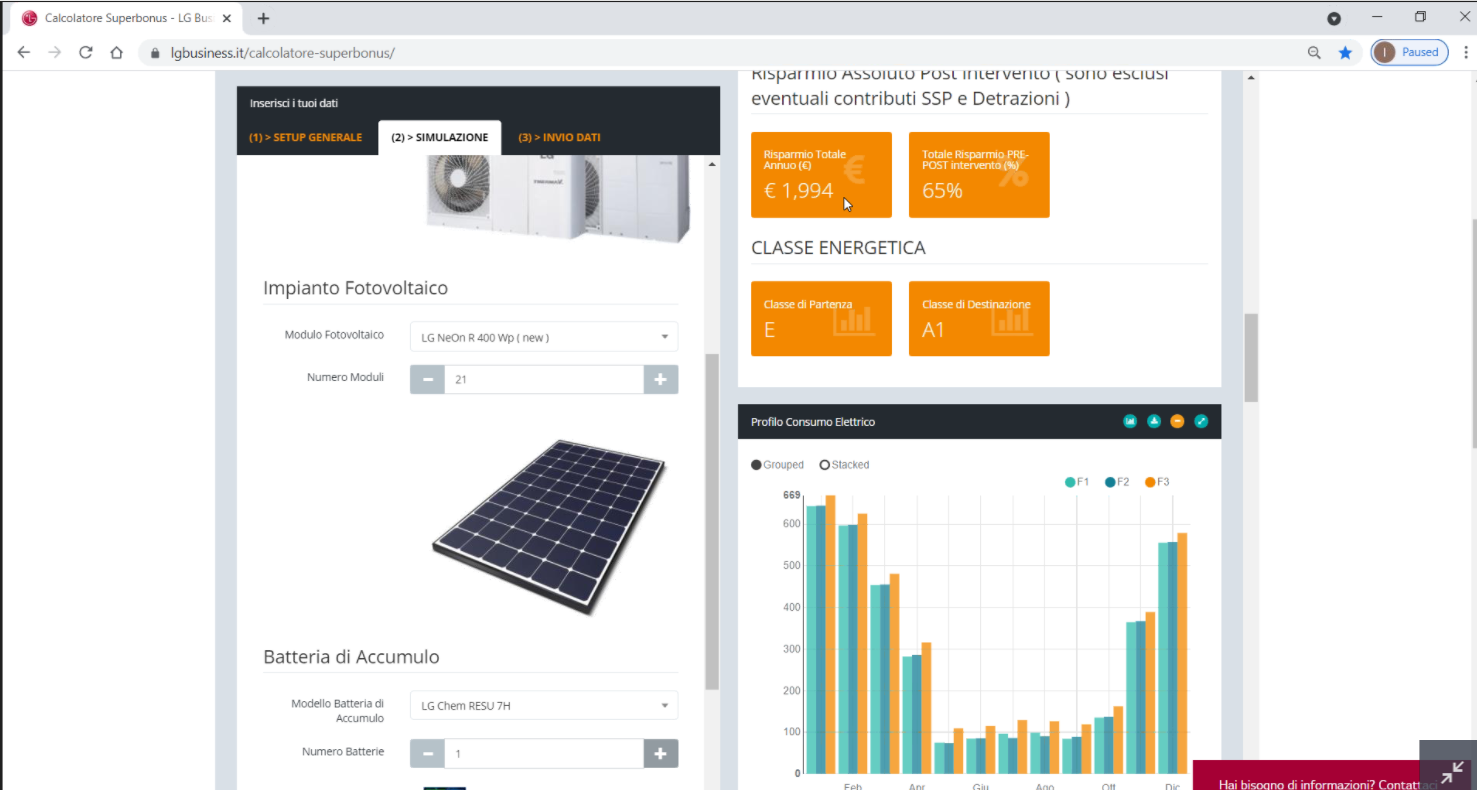Click the Impianto Fotovoltaico heading
This screenshot has width=1477, height=790.
[x=355, y=288]
